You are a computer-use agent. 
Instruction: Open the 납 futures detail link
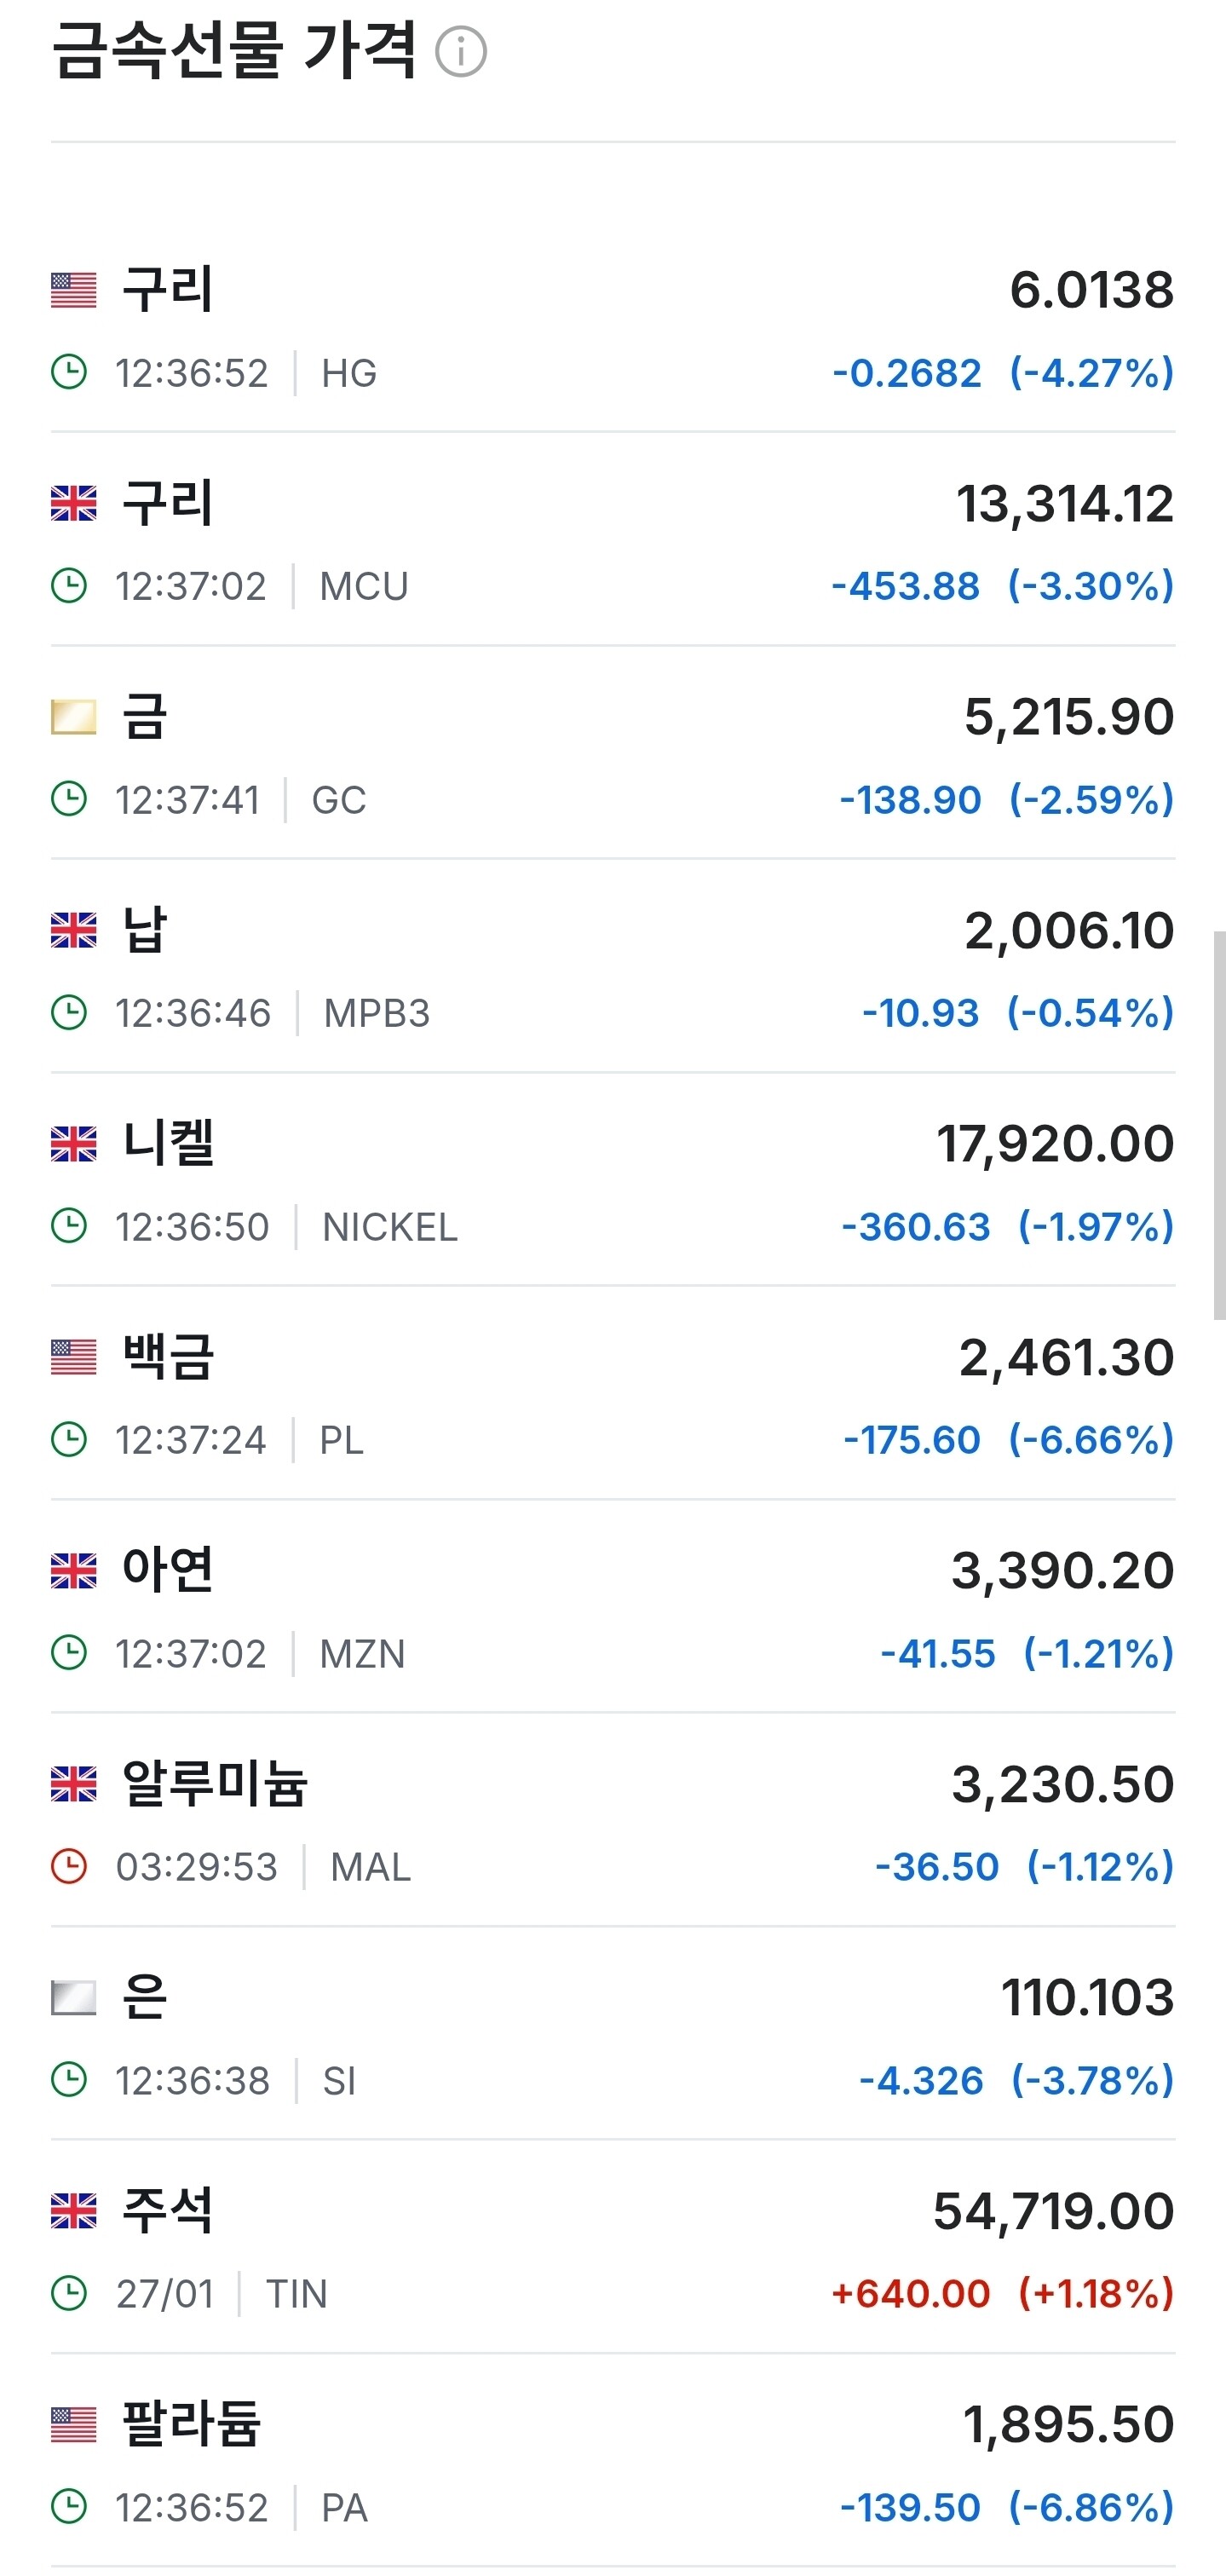pyautogui.click(x=144, y=930)
